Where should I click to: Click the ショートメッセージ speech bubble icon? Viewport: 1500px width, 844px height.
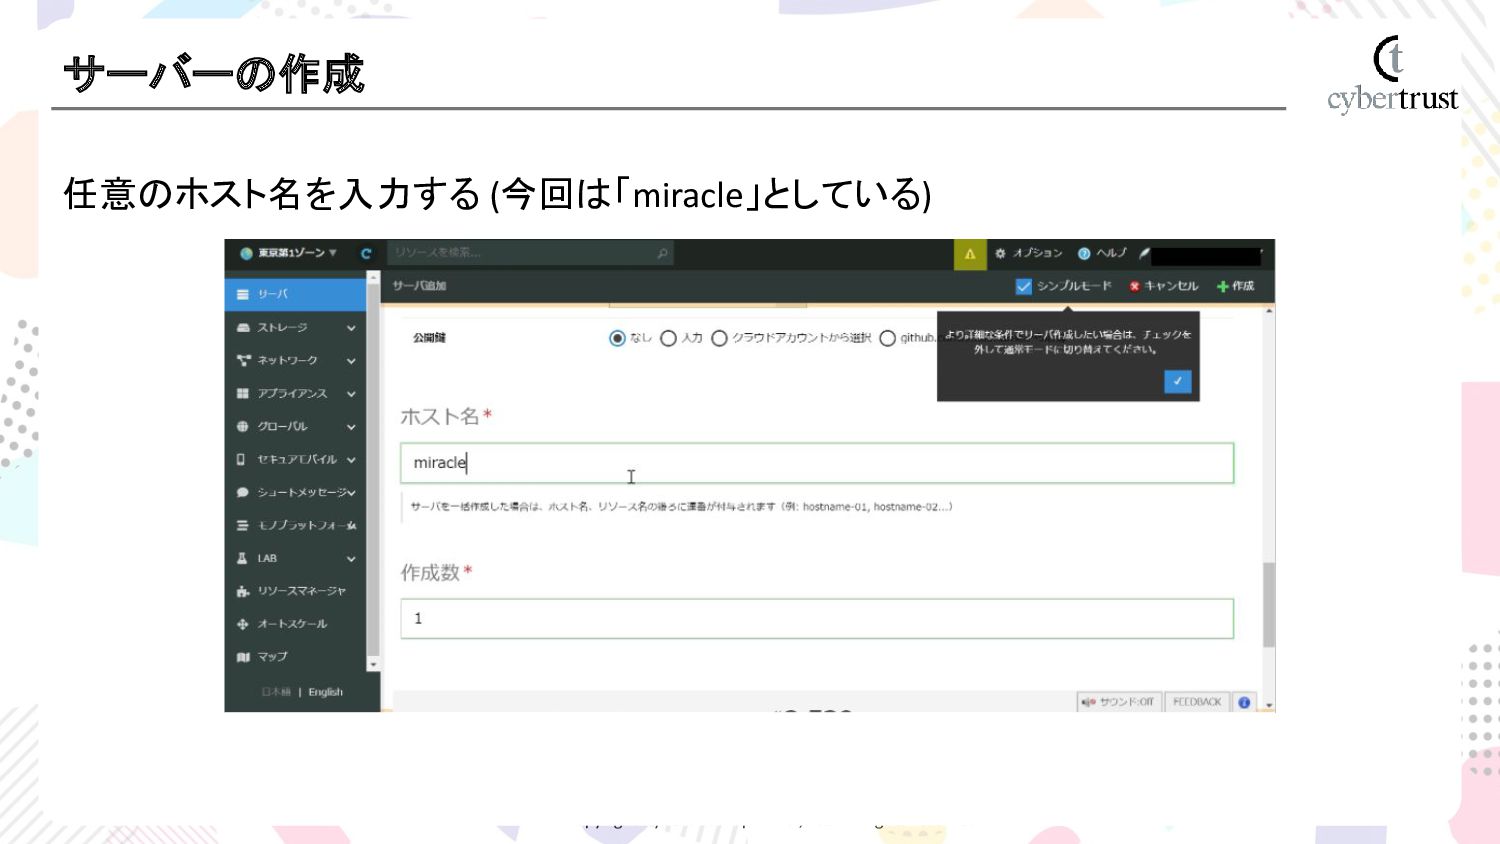coord(242,492)
